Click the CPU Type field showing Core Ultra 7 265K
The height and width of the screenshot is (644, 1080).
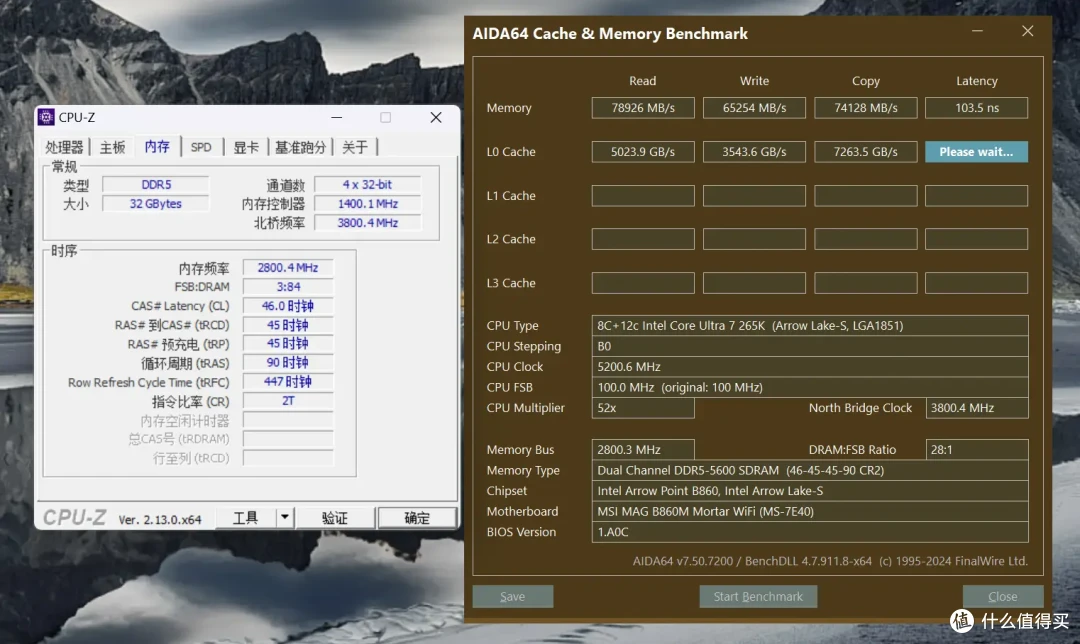tap(810, 326)
